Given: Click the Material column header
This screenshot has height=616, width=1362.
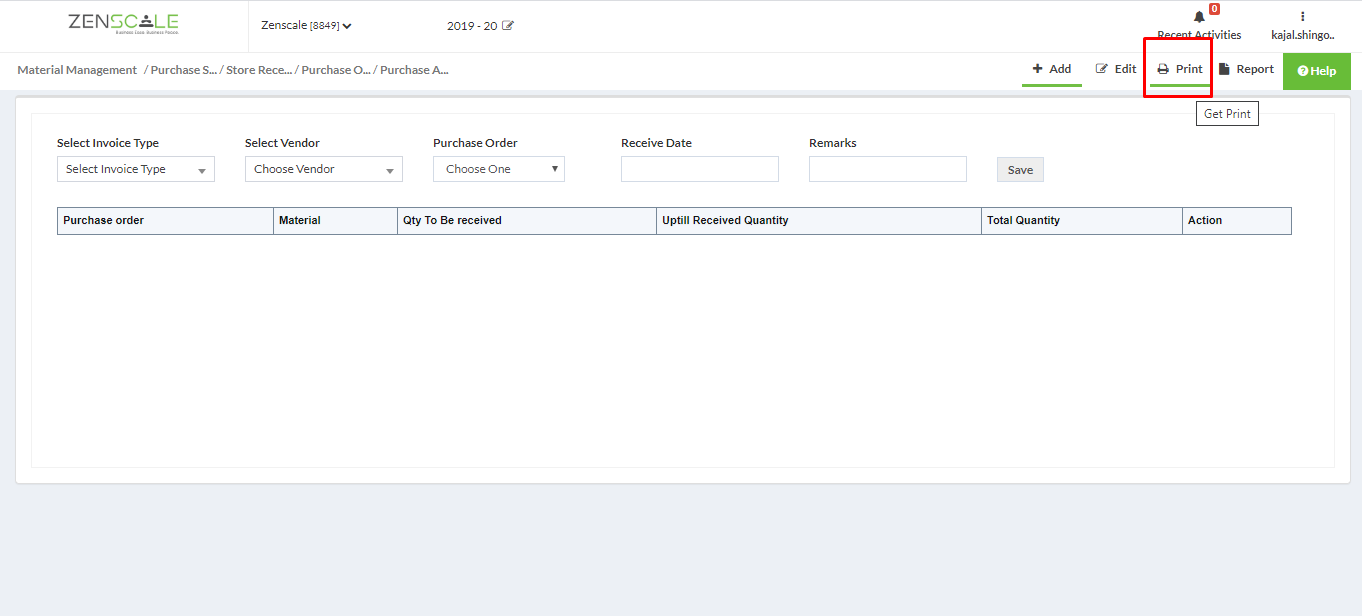Looking at the screenshot, I should click(x=335, y=221).
